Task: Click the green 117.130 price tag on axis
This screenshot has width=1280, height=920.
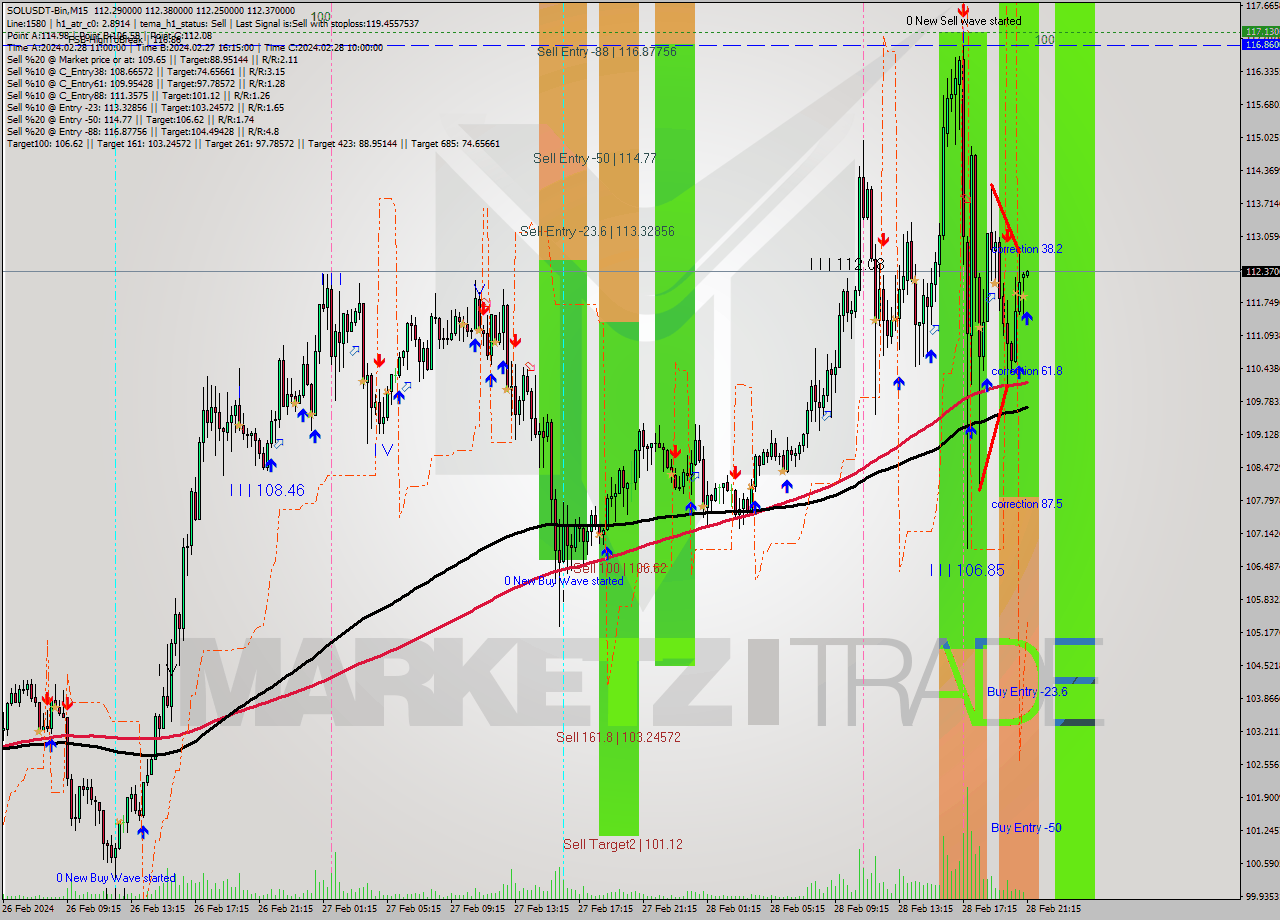Action: tap(1260, 32)
